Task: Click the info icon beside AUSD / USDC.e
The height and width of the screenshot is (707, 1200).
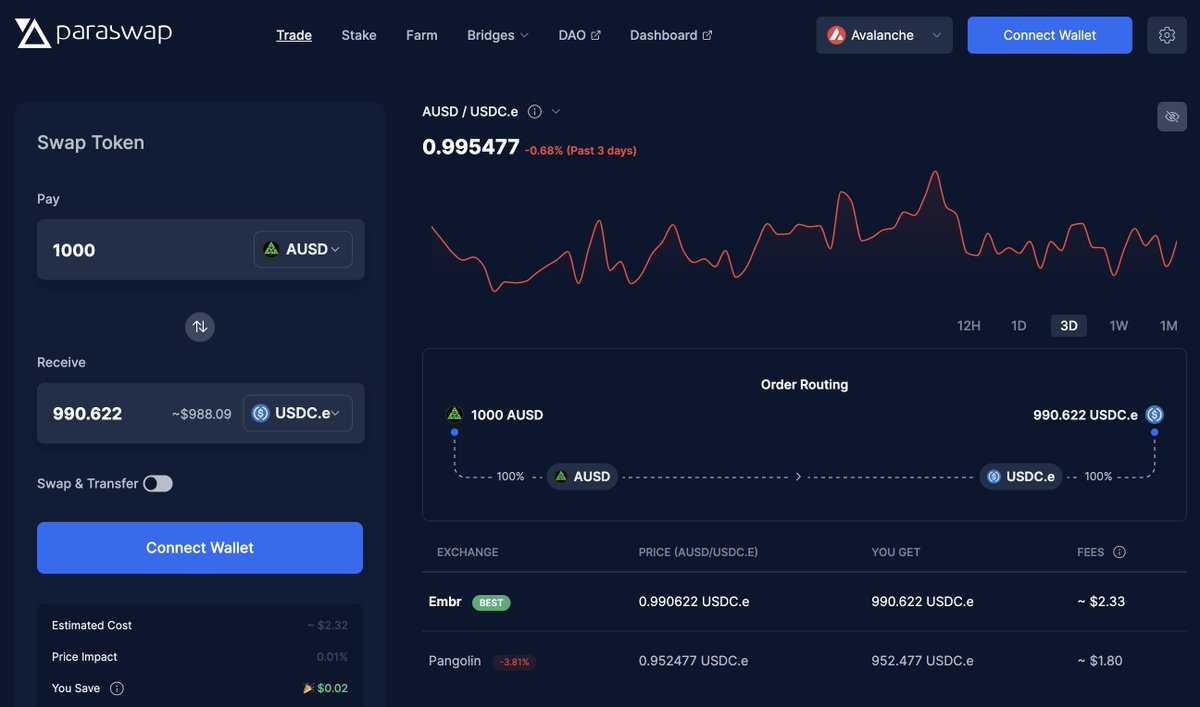Action: pyautogui.click(x=535, y=112)
